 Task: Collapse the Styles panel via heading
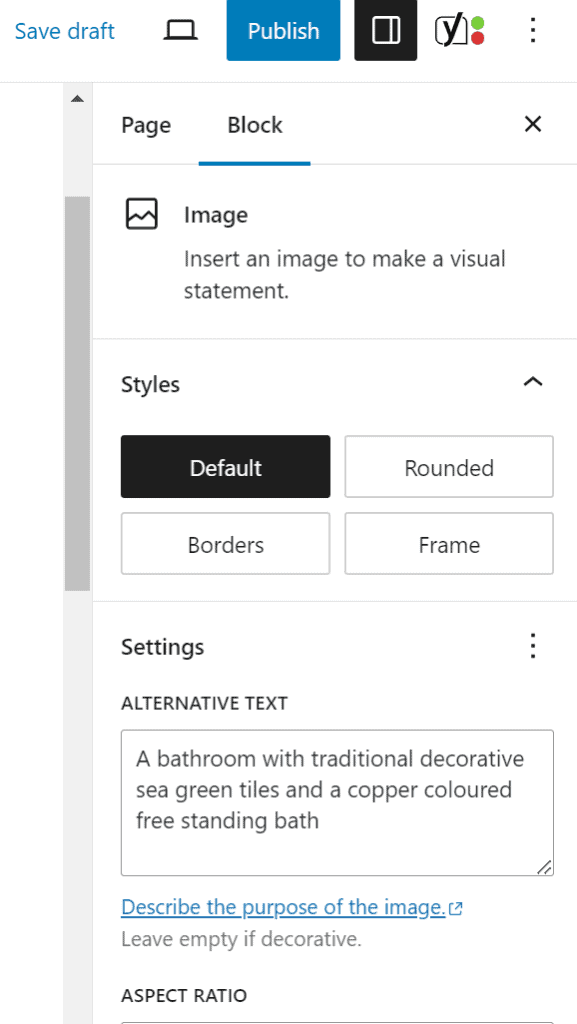[150, 385]
